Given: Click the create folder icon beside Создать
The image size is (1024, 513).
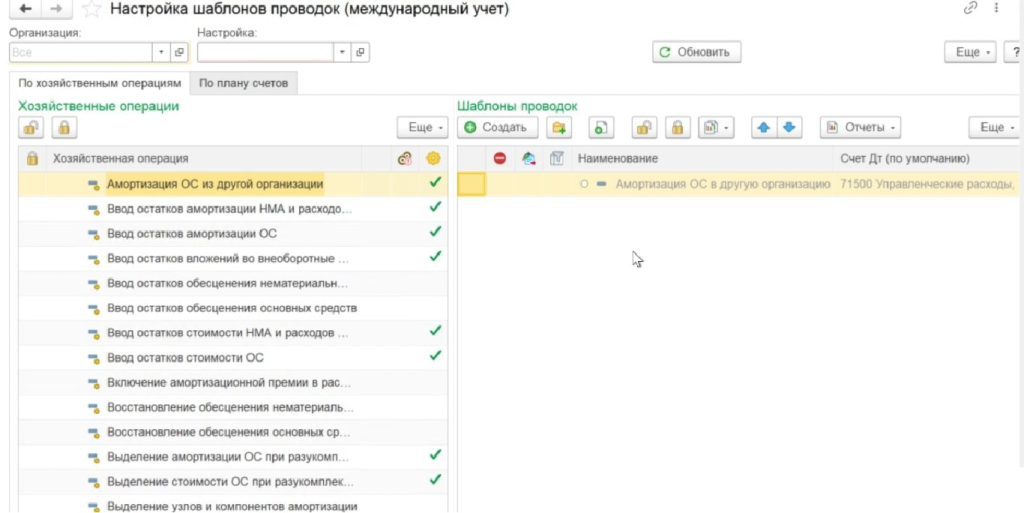Looking at the screenshot, I should pos(559,128).
